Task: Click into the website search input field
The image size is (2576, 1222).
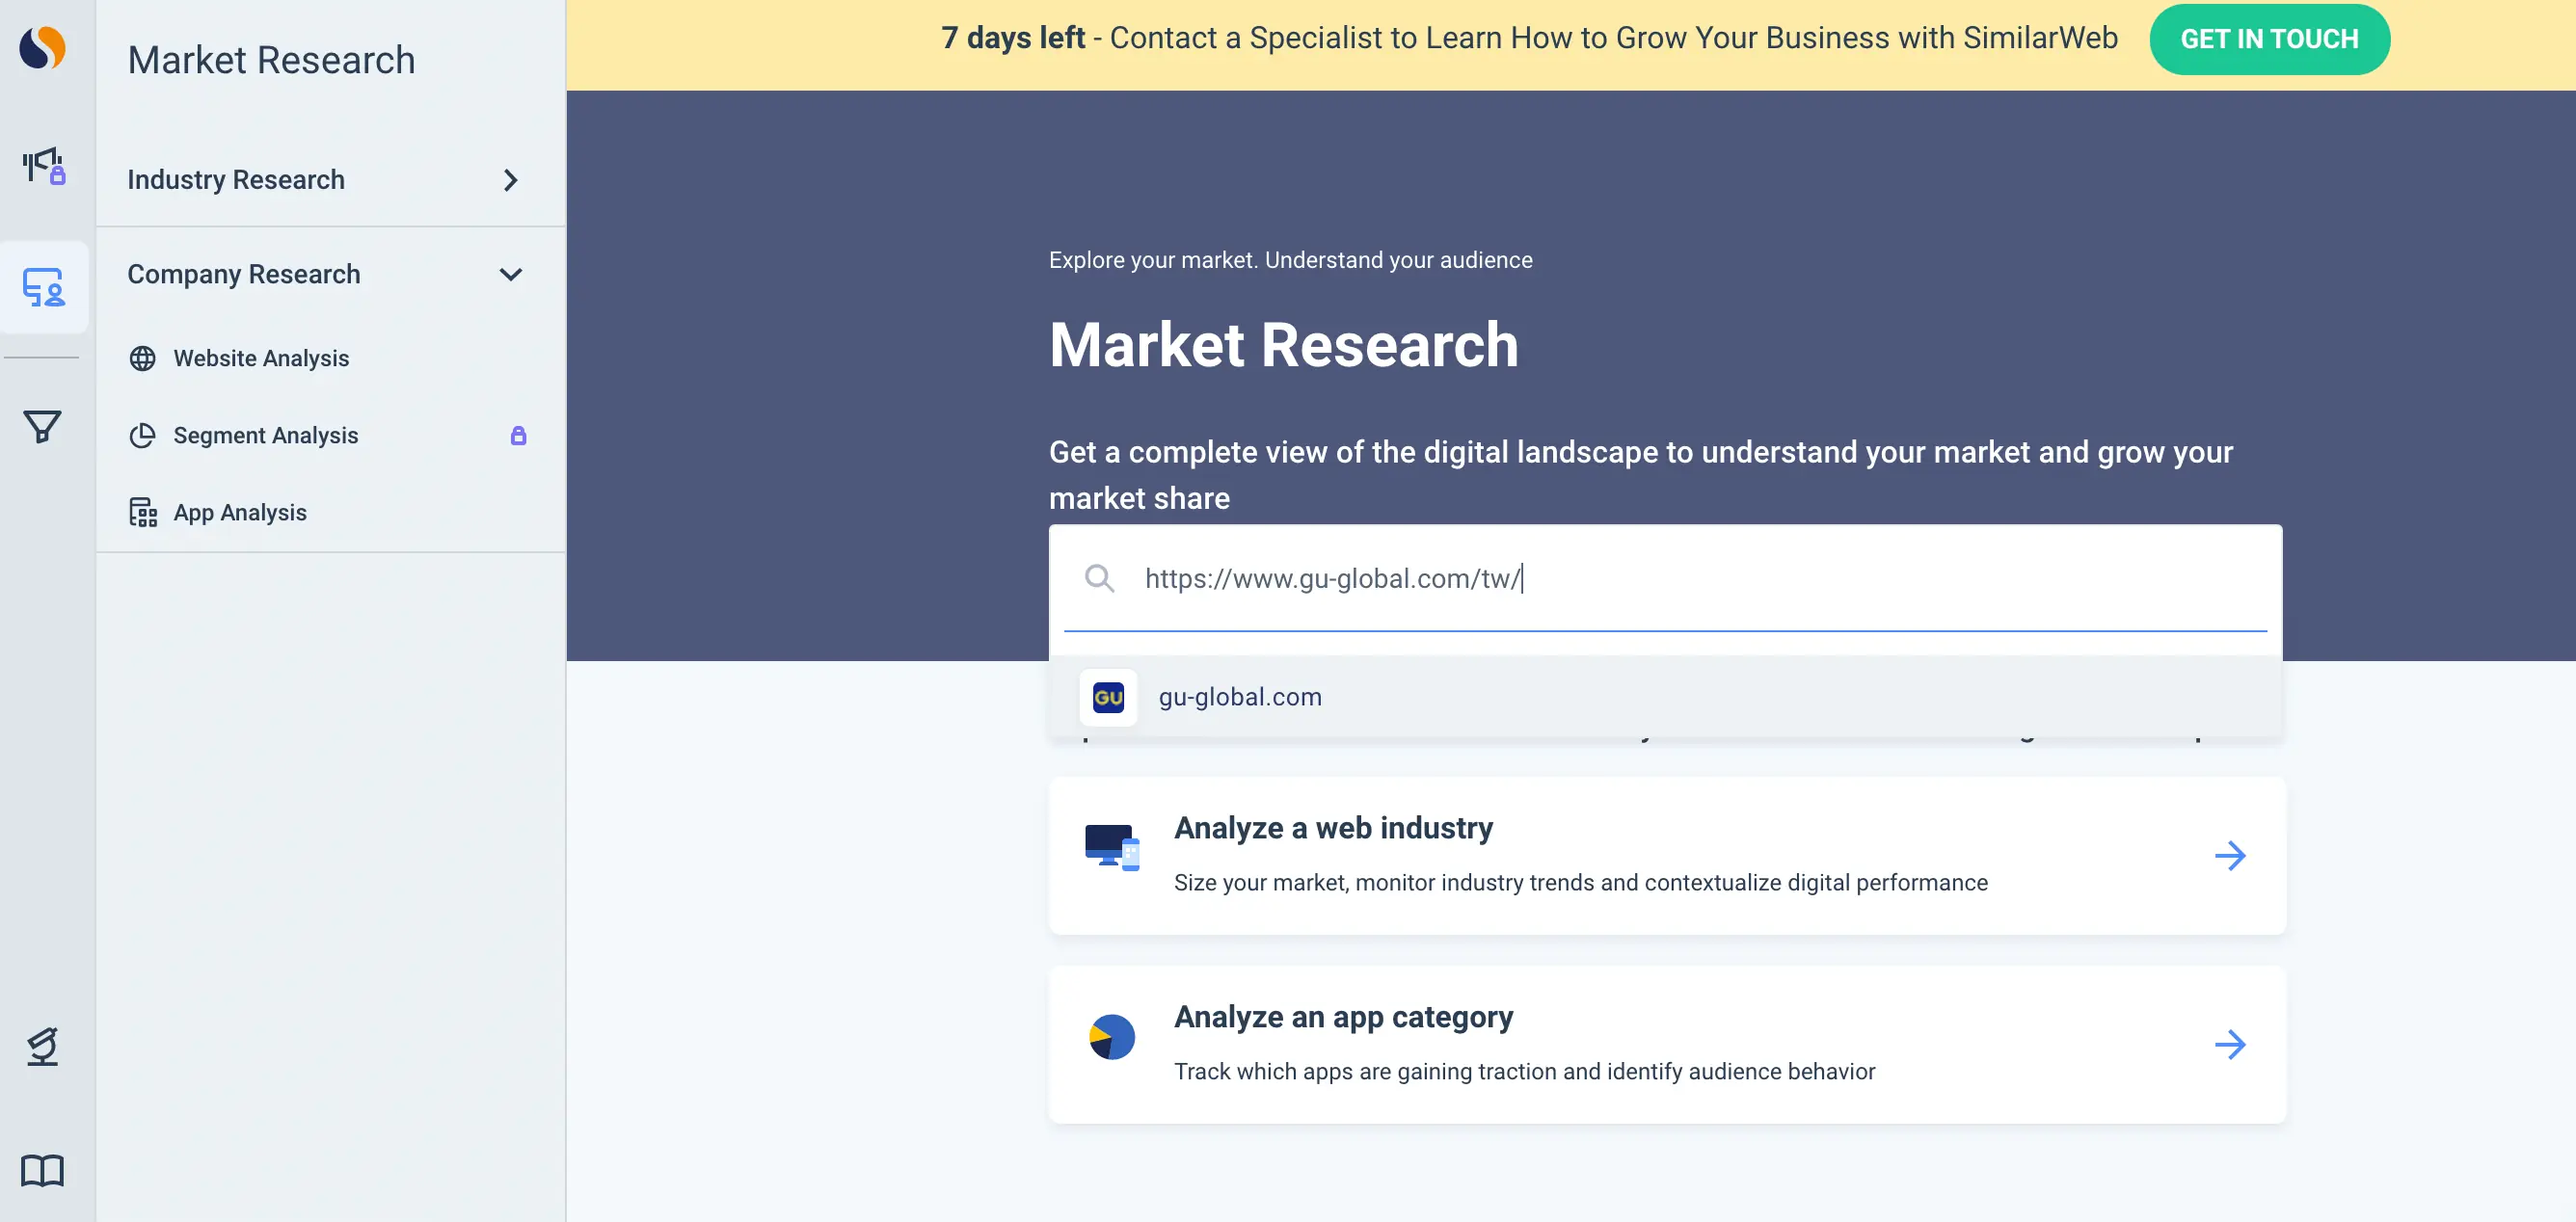Action: point(1665,578)
